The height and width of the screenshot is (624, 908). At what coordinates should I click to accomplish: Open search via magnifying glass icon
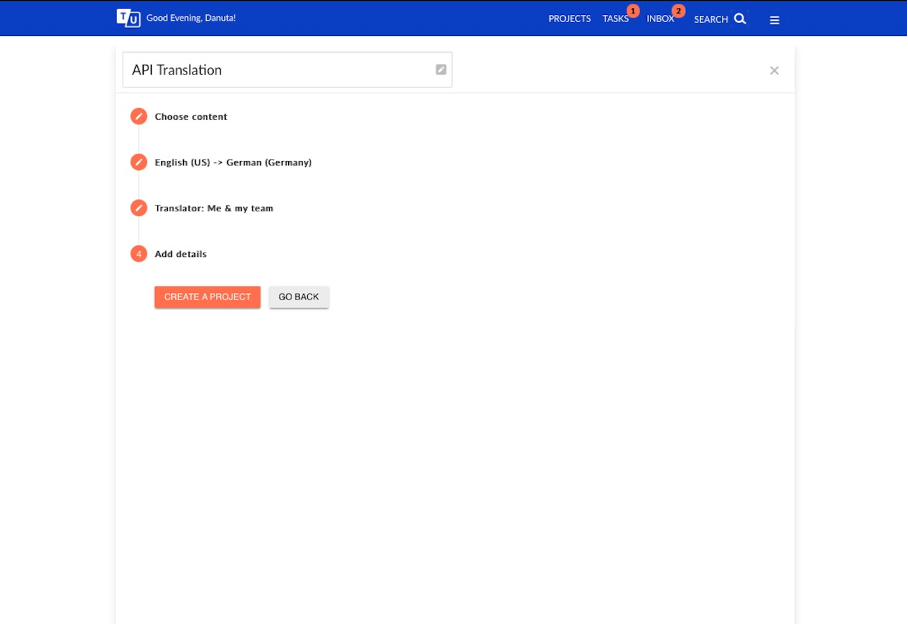pyautogui.click(x=740, y=19)
